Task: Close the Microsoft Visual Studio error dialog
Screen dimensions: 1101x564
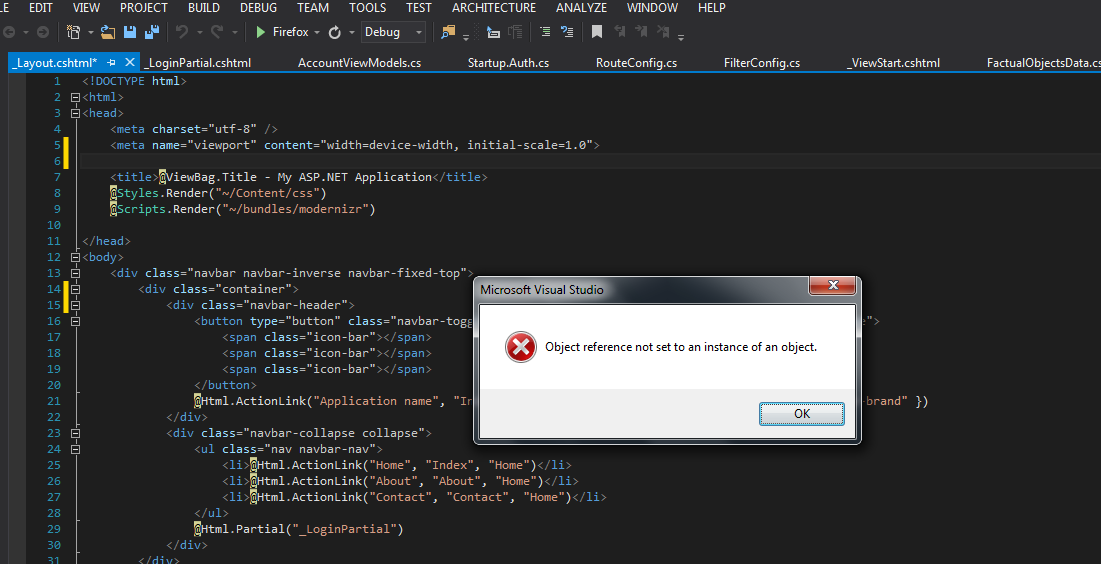Action: pyautogui.click(x=832, y=285)
